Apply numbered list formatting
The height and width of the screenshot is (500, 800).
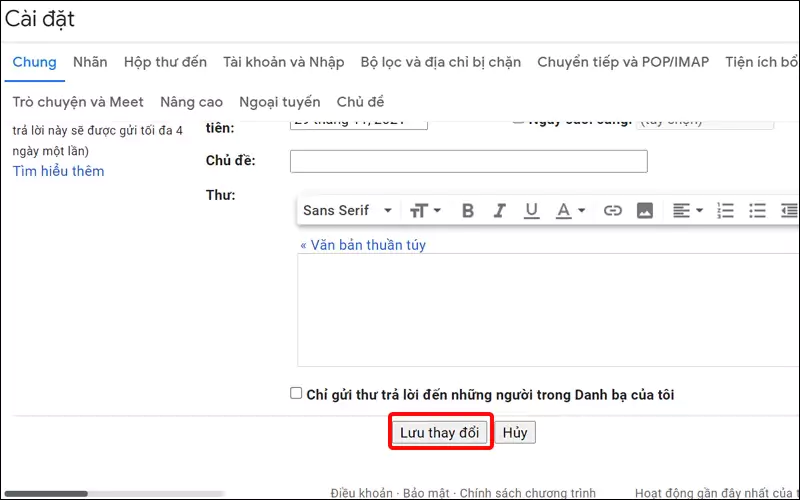click(725, 210)
